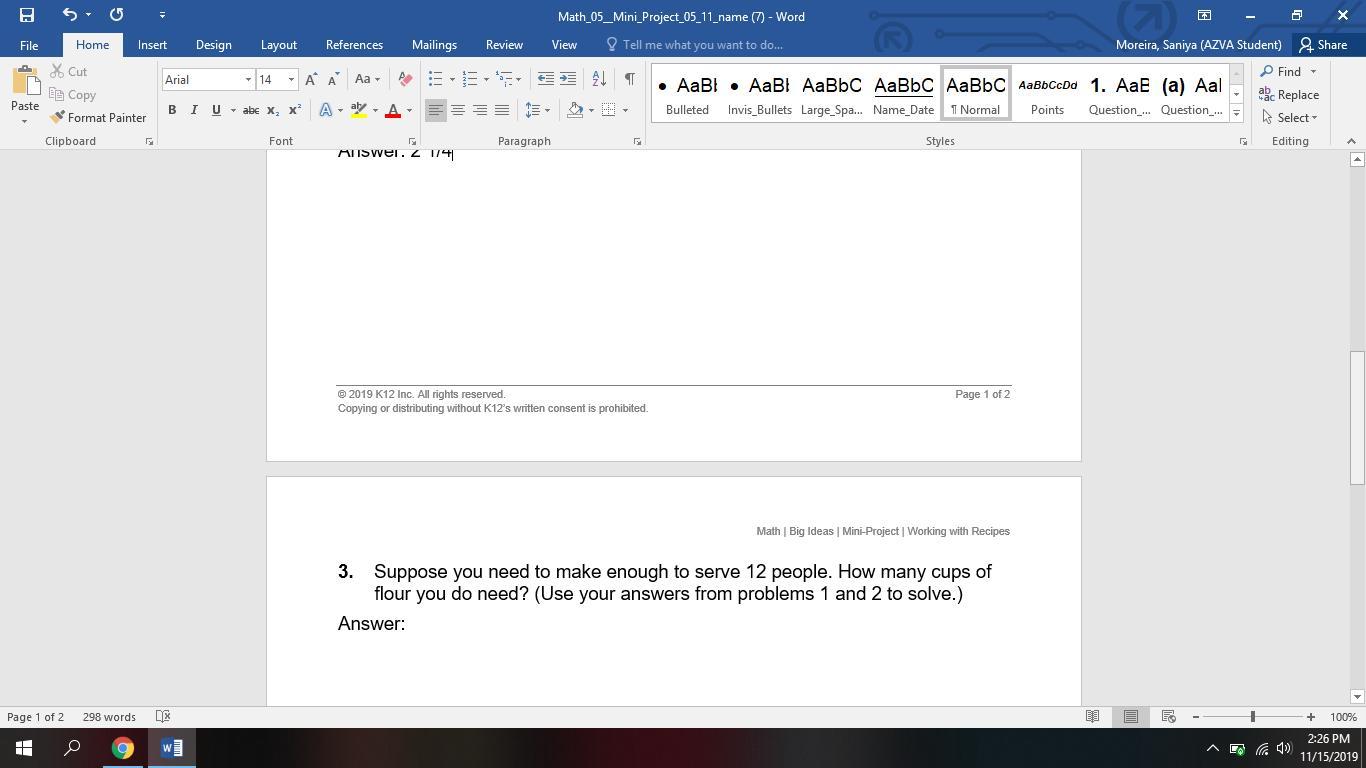Toggle Center paragraph alignment
This screenshot has width=1366, height=768.
(458, 110)
